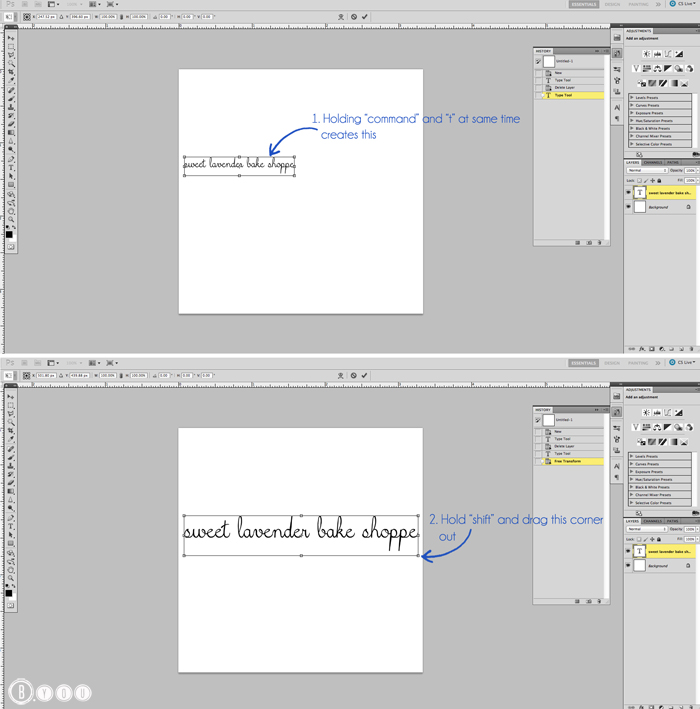Open the blend mode dropdown in lower Layers panel
This screenshot has height=709, width=700.
[647, 529]
